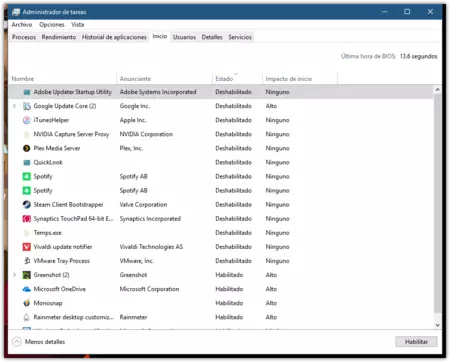Click the iTunesHelper icon
The width and height of the screenshot is (450, 362).
click(27, 120)
